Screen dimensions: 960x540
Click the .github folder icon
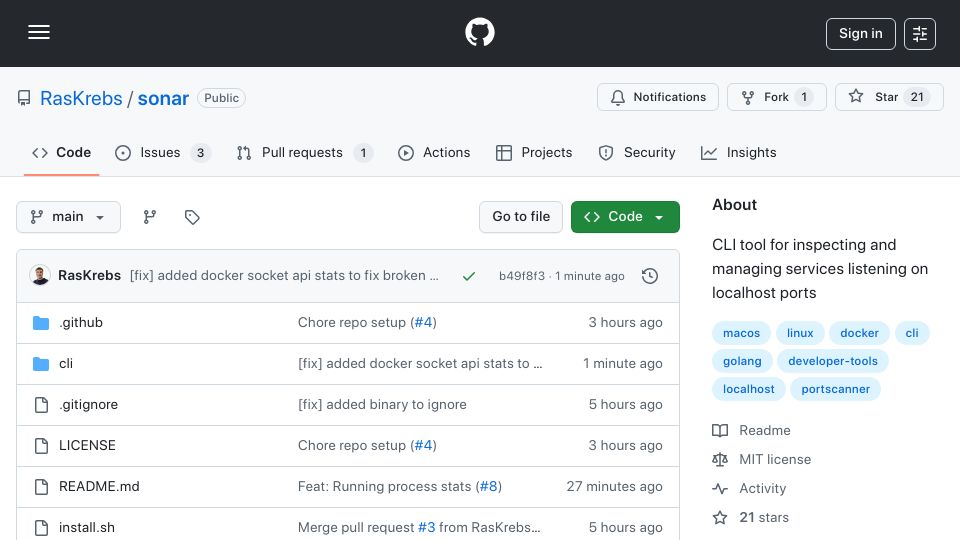(41, 323)
